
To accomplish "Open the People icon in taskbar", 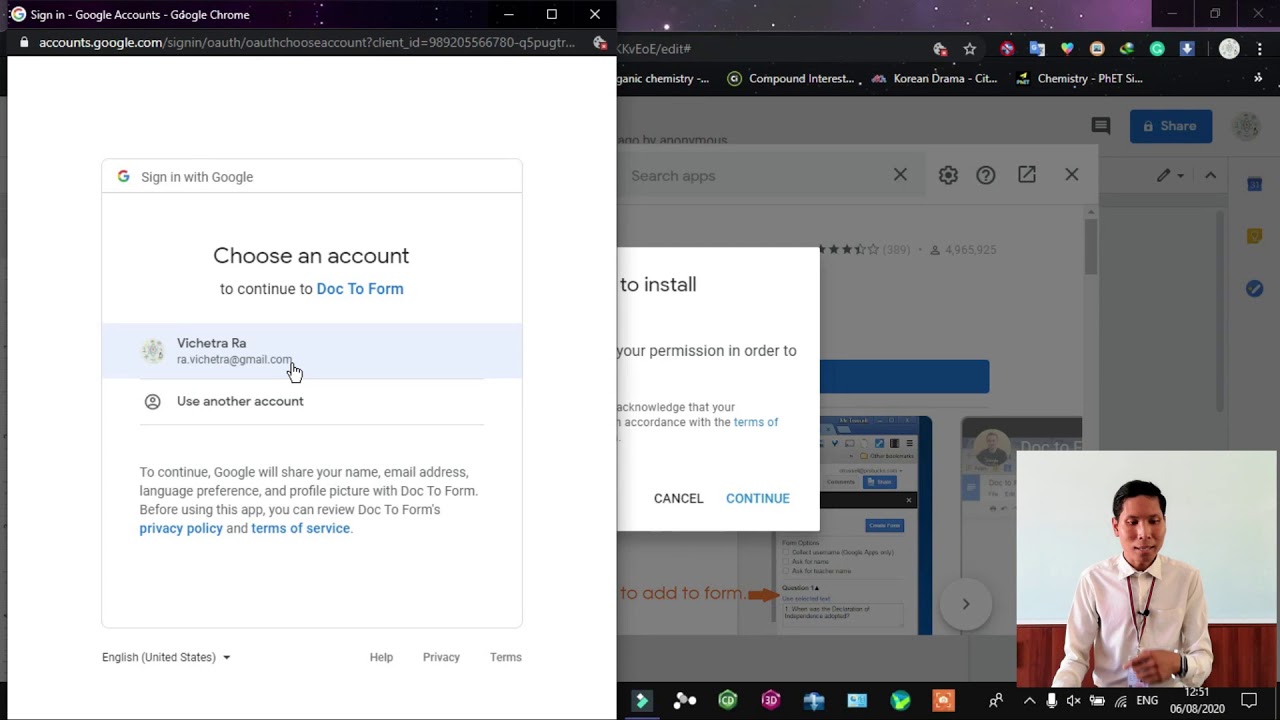I will (995, 701).
